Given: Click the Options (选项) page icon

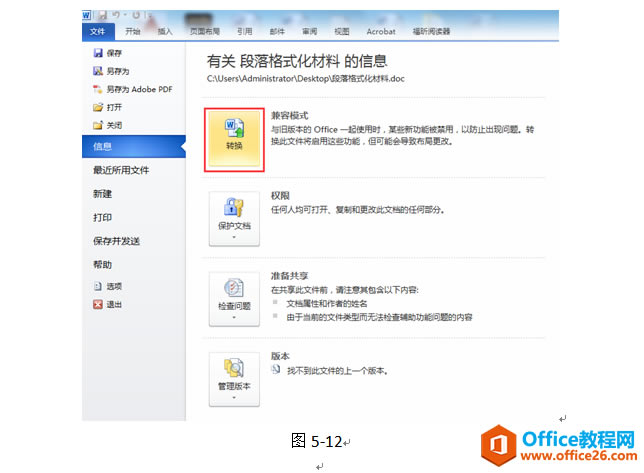Looking at the screenshot, I should pos(98,286).
